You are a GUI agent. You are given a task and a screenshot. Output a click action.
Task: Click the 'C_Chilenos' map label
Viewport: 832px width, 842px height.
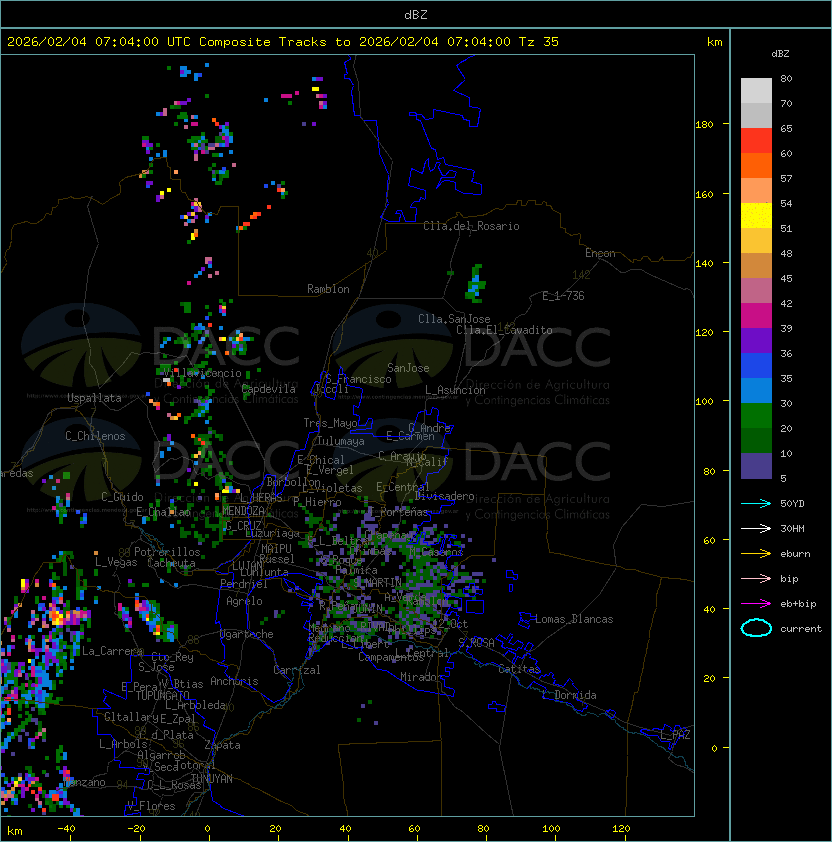tap(95, 436)
